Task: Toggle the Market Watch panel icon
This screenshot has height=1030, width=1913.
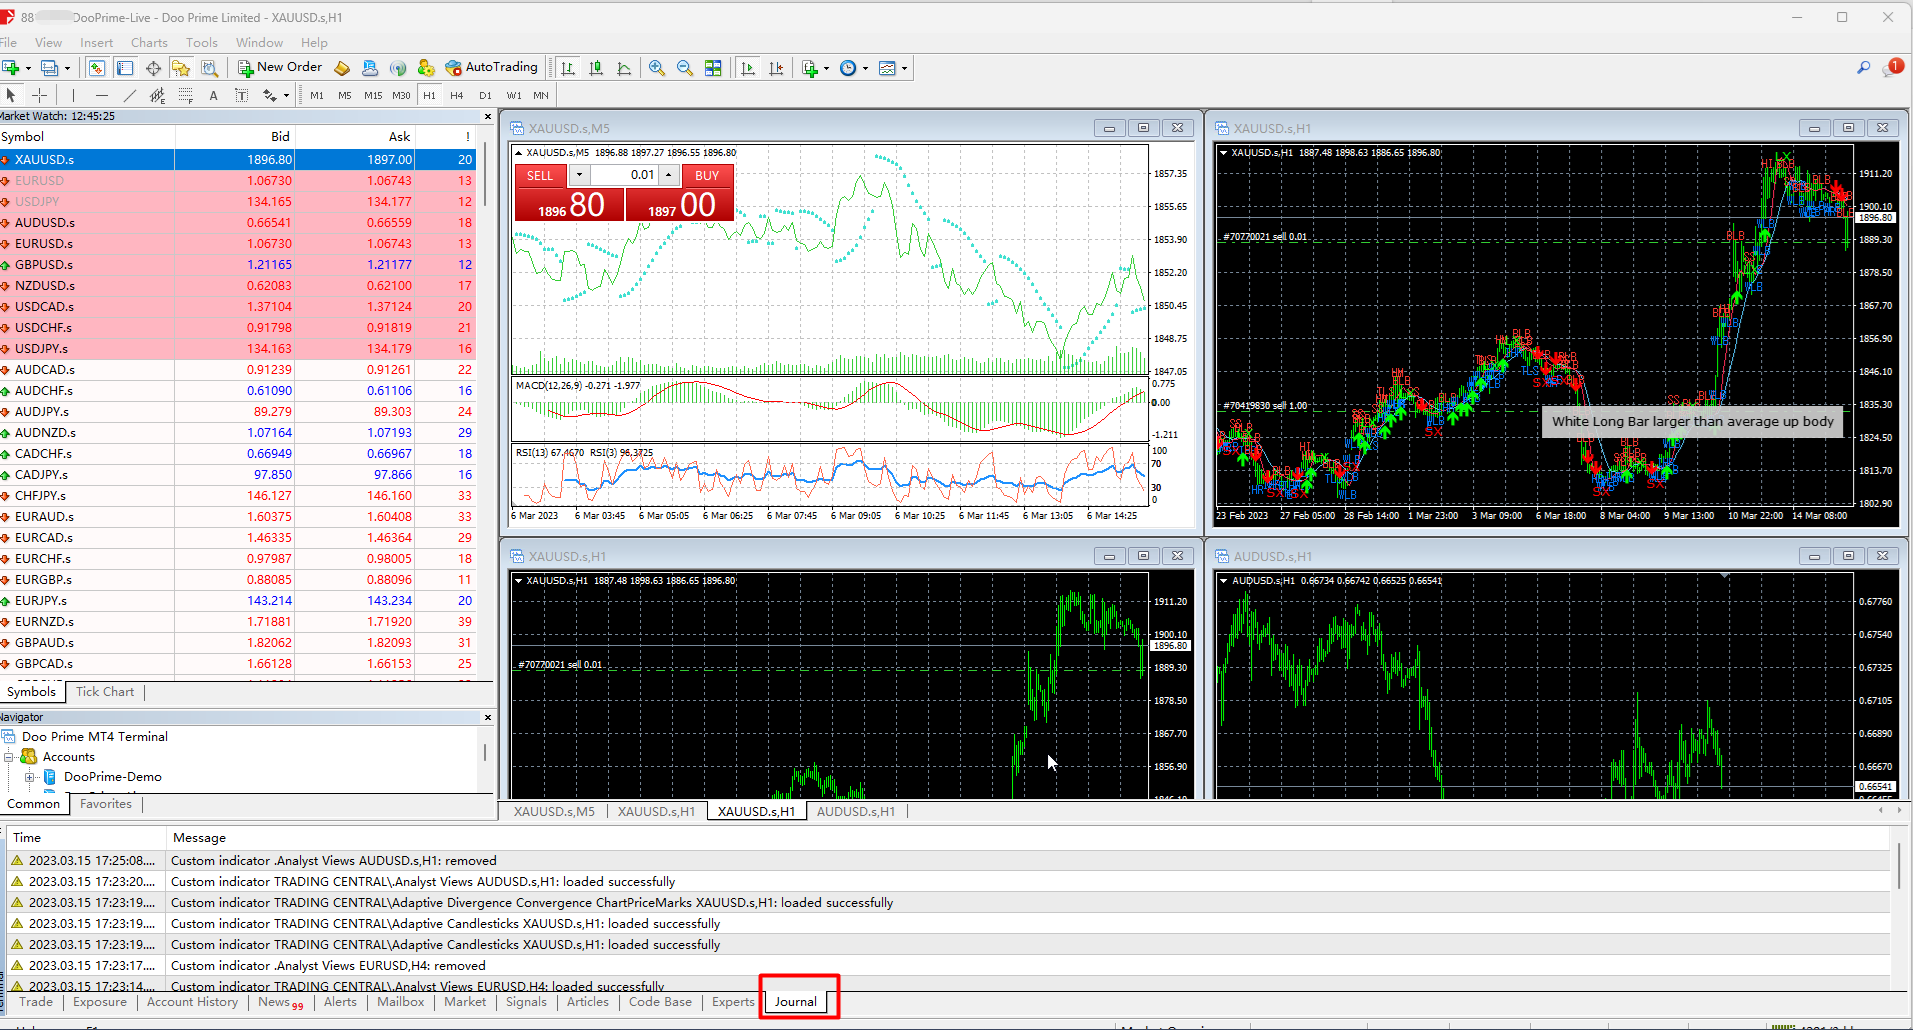Action: (x=96, y=68)
